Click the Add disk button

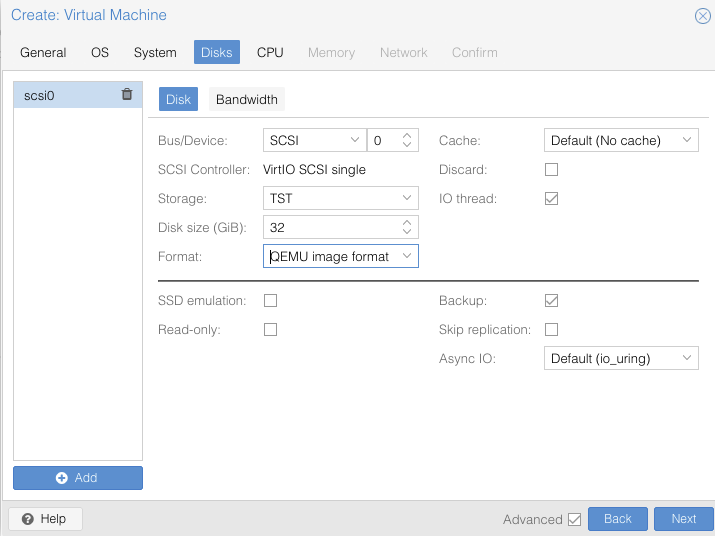click(78, 478)
